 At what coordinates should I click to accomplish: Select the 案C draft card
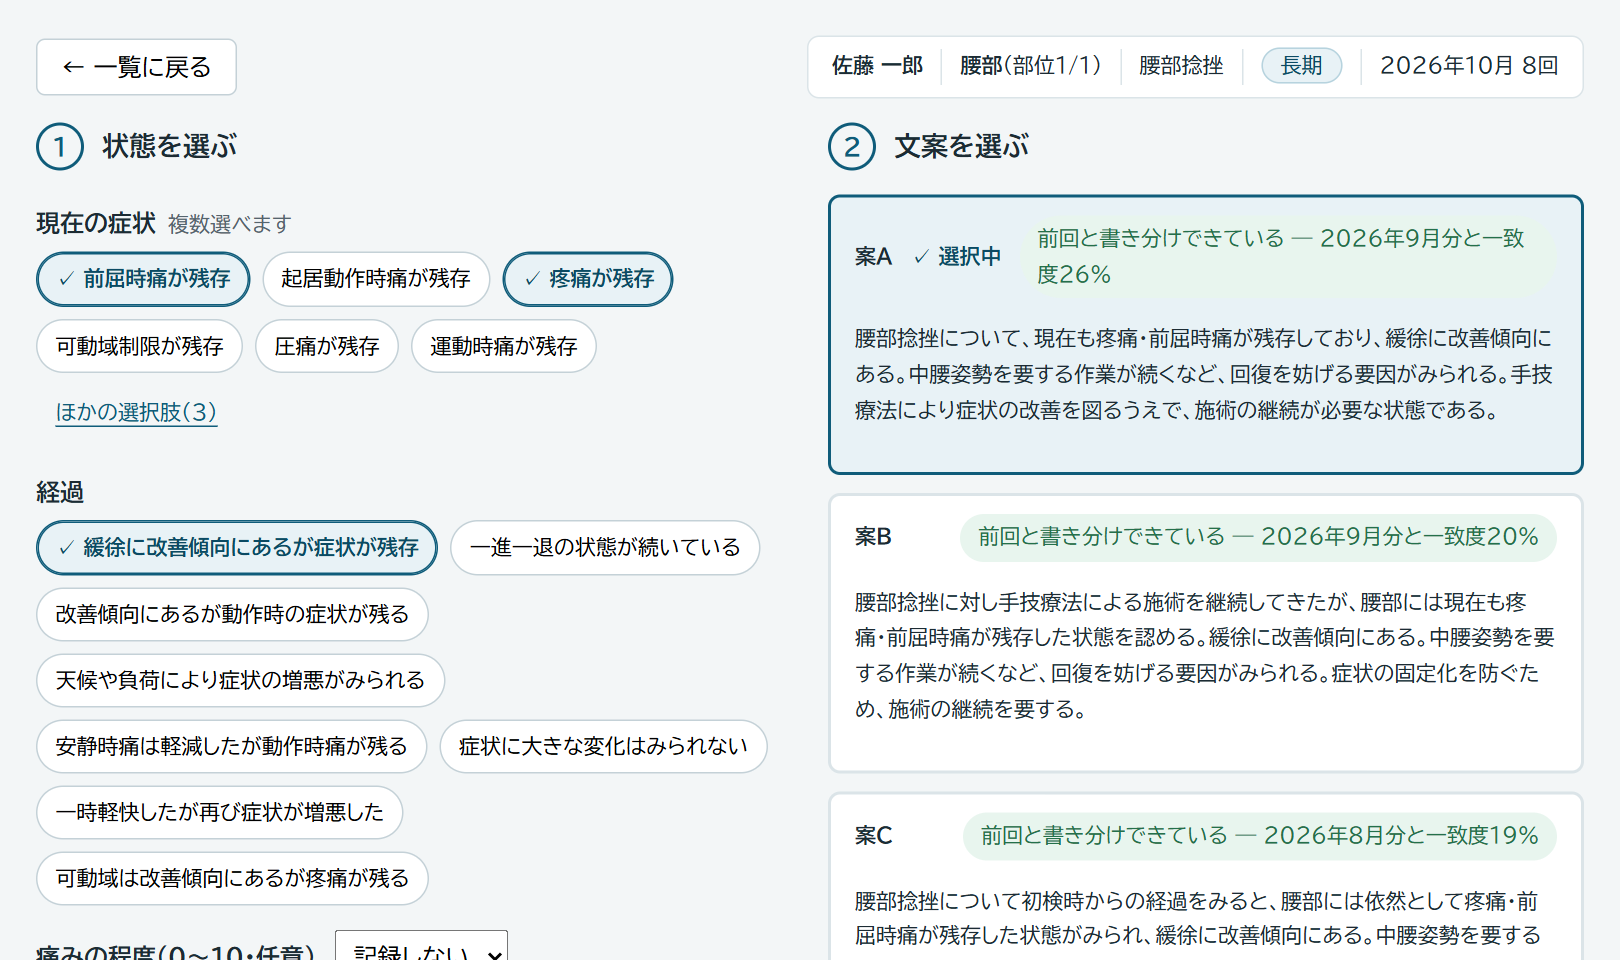[1206, 877]
